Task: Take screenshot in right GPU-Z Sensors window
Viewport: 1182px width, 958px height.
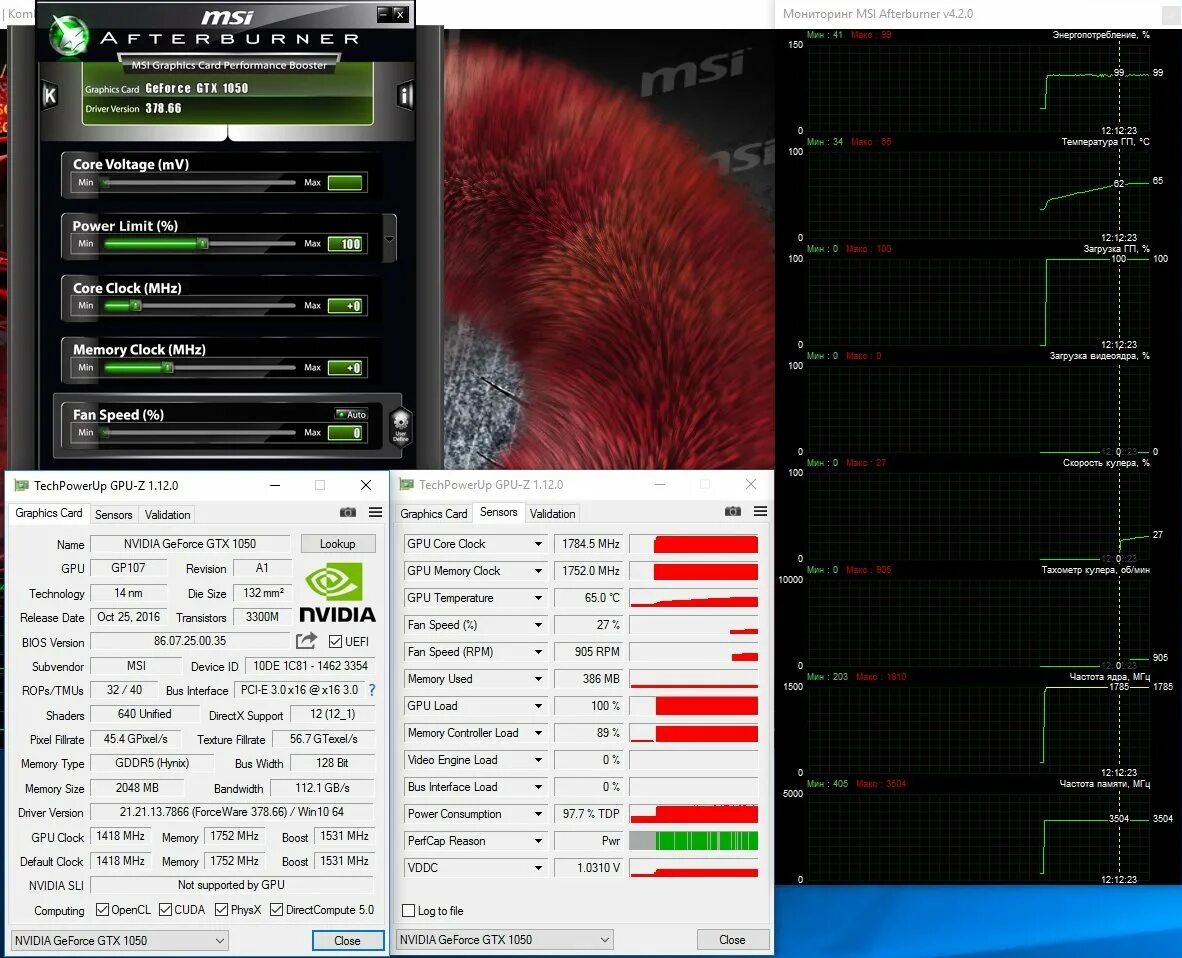Action: tap(733, 511)
